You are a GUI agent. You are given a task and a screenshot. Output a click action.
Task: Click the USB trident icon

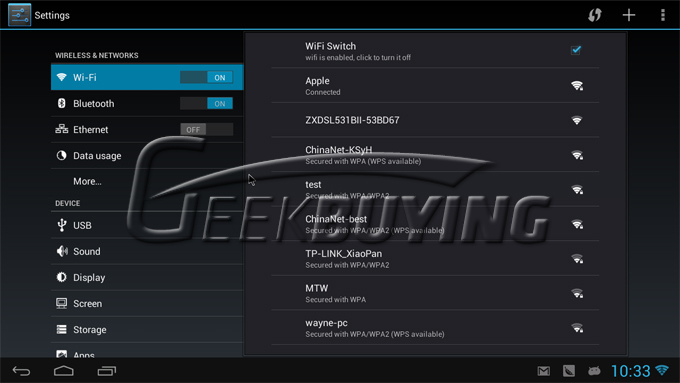tap(62, 225)
